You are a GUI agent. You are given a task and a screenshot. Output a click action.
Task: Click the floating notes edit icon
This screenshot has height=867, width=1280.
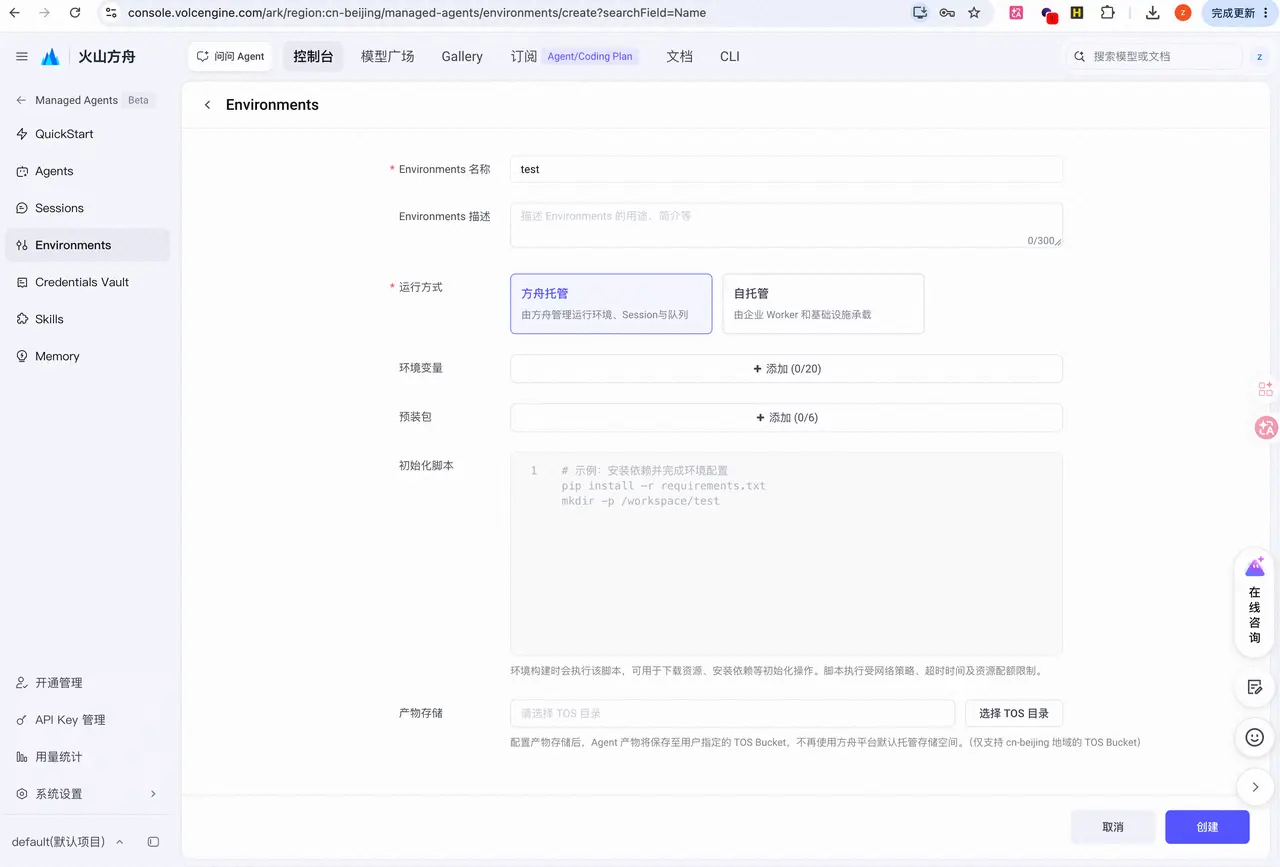(1255, 687)
